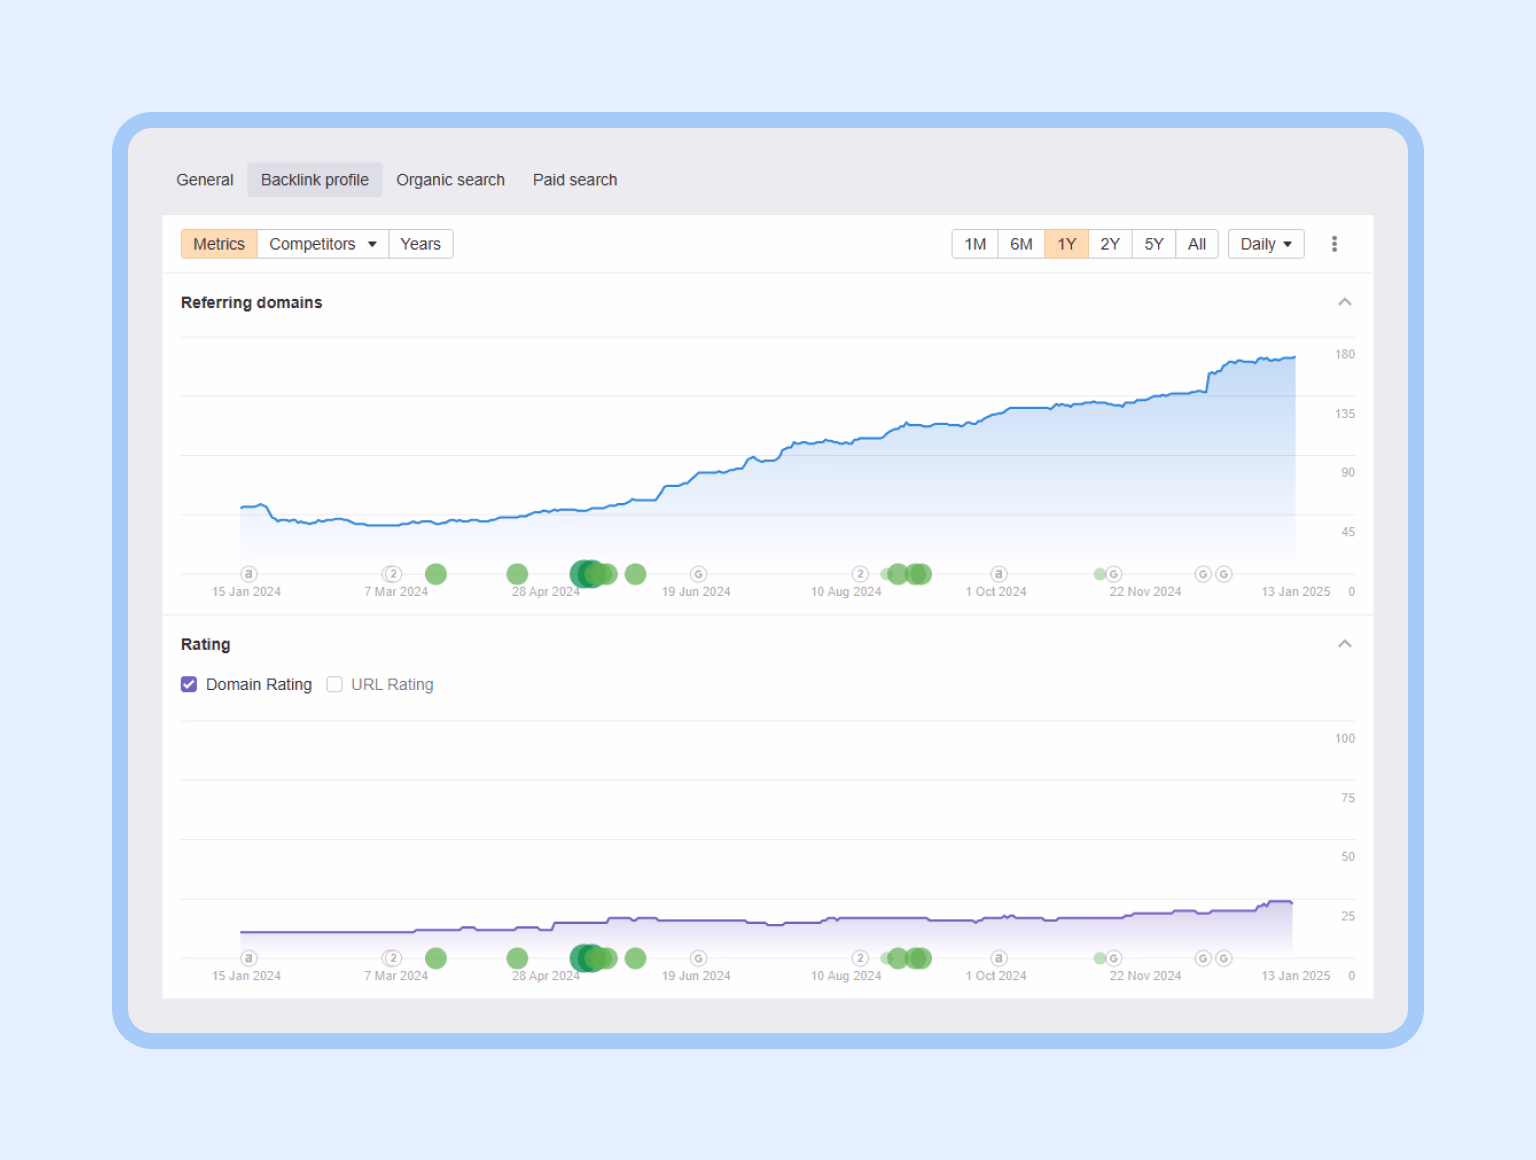
Task: Click the '2' marker above 10 Aug 2024 in Referring domains
Action: tap(860, 574)
